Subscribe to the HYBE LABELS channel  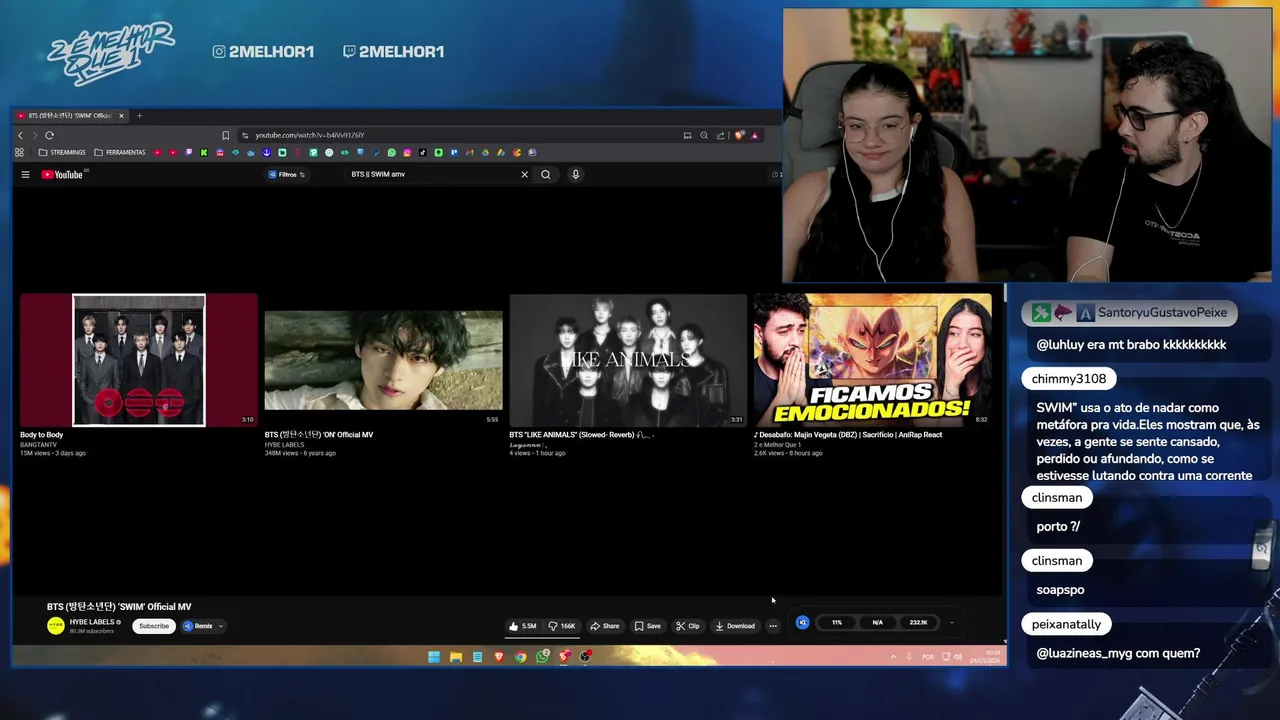154,626
